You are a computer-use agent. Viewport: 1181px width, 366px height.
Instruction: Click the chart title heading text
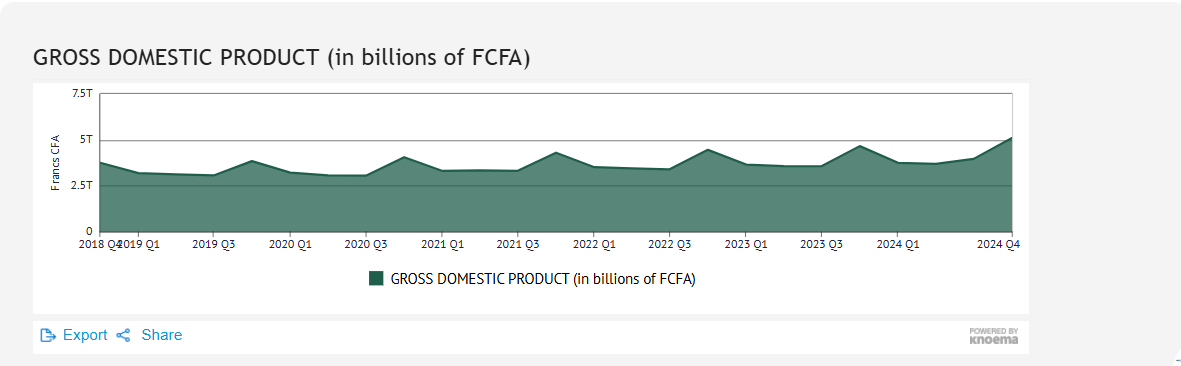click(x=282, y=58)
